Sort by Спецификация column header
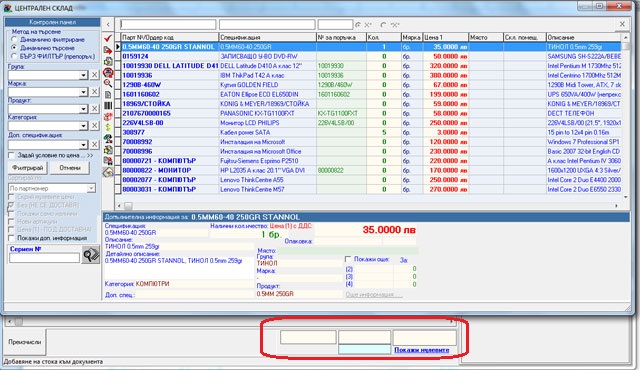 tap(267, 38)
